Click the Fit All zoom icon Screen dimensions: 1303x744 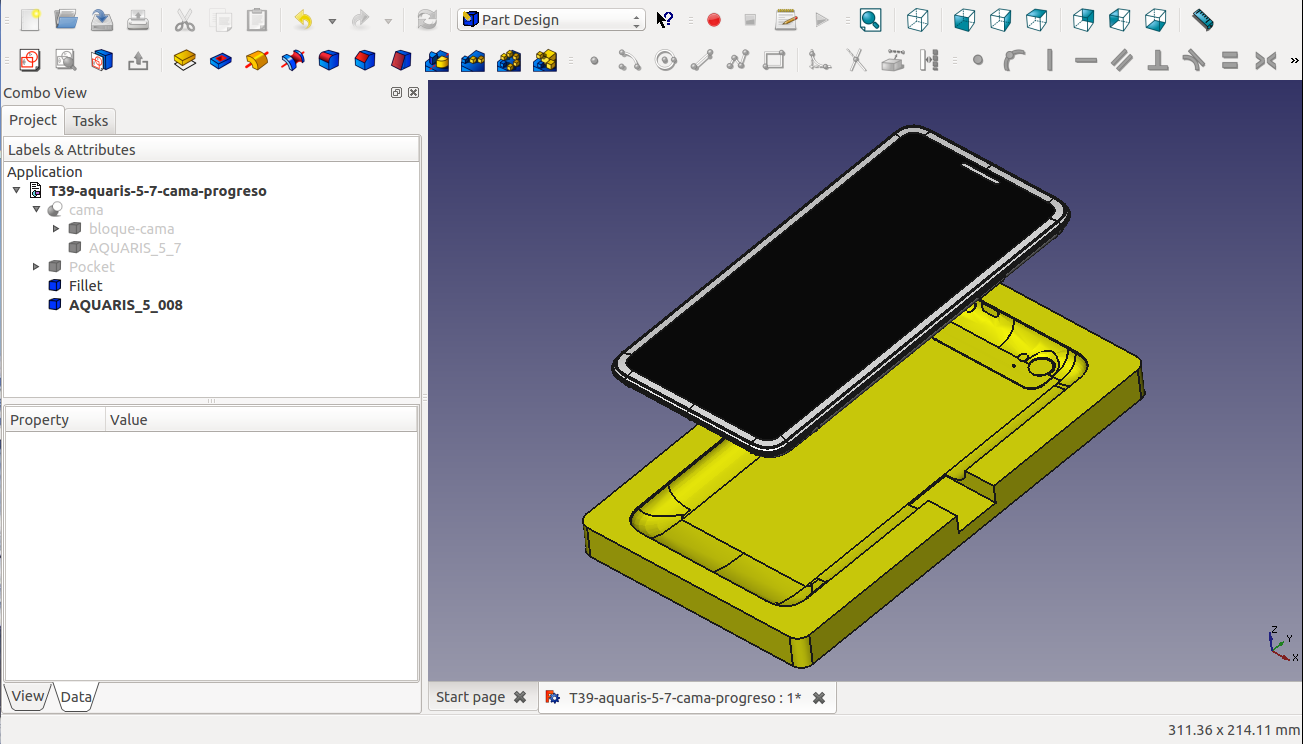(870, 20)
